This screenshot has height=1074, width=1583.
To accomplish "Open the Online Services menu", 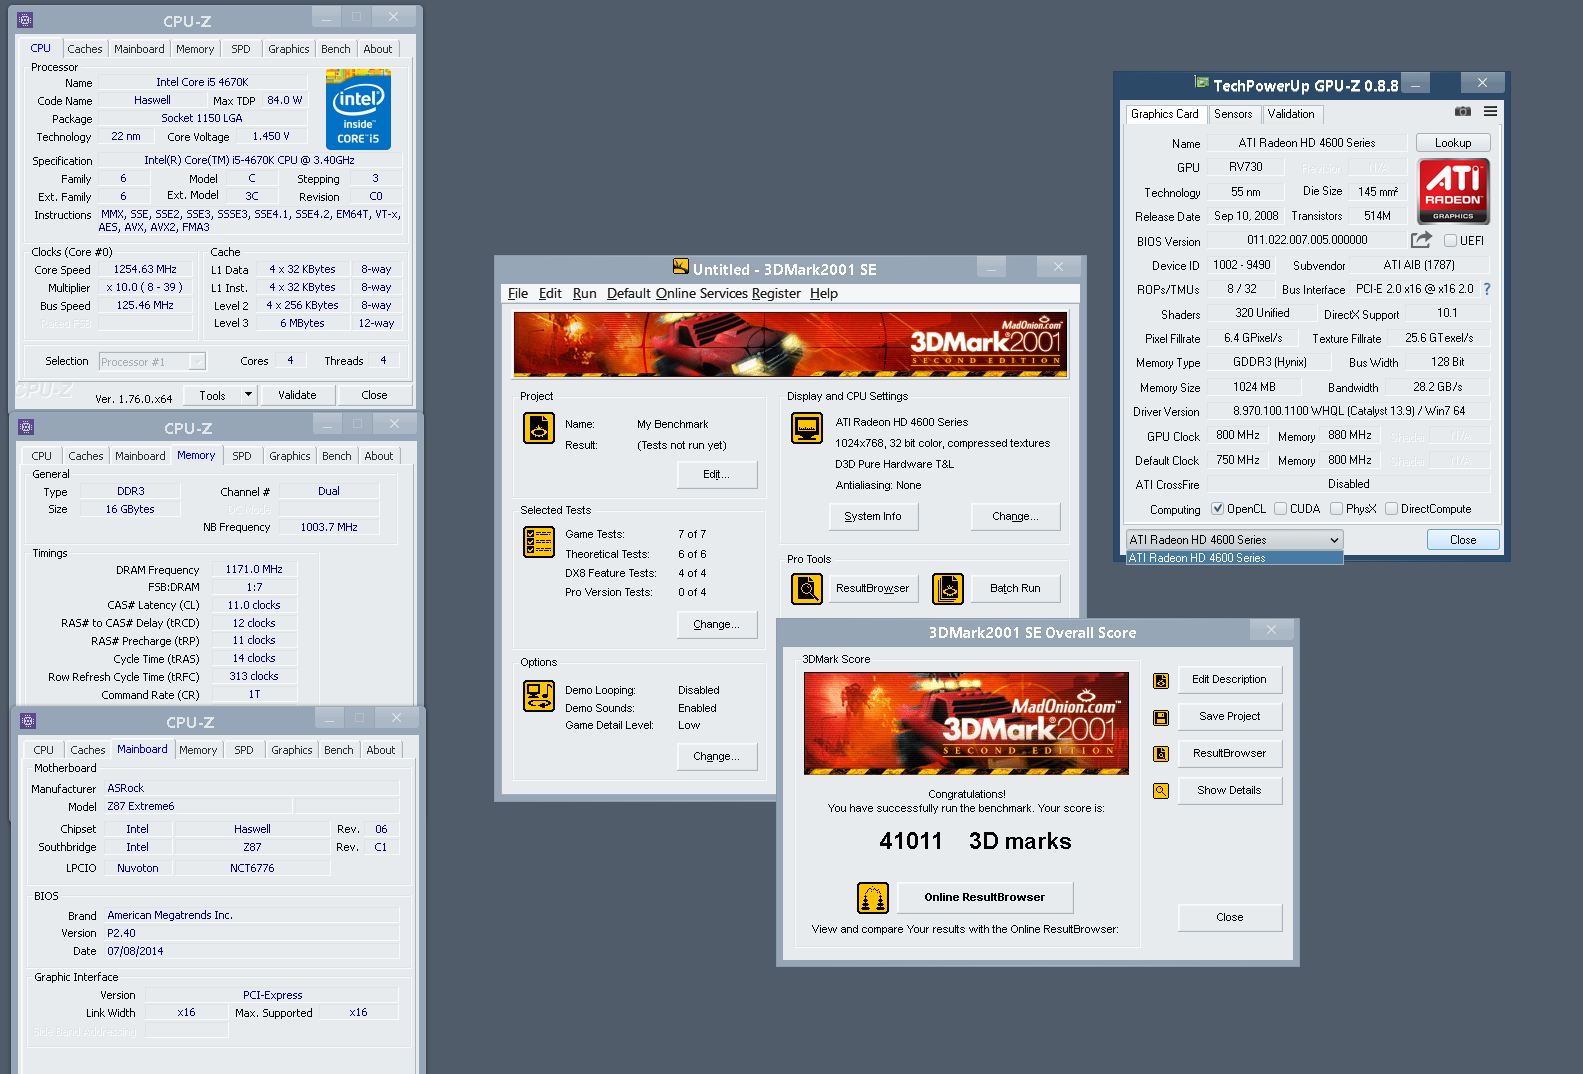I will pos(702,294).
